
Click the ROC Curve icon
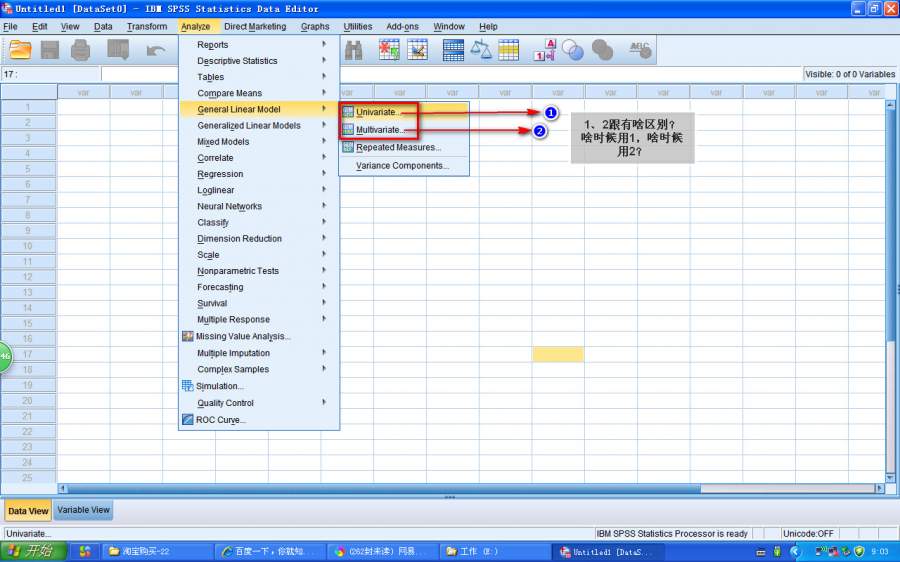coord(188,420)
